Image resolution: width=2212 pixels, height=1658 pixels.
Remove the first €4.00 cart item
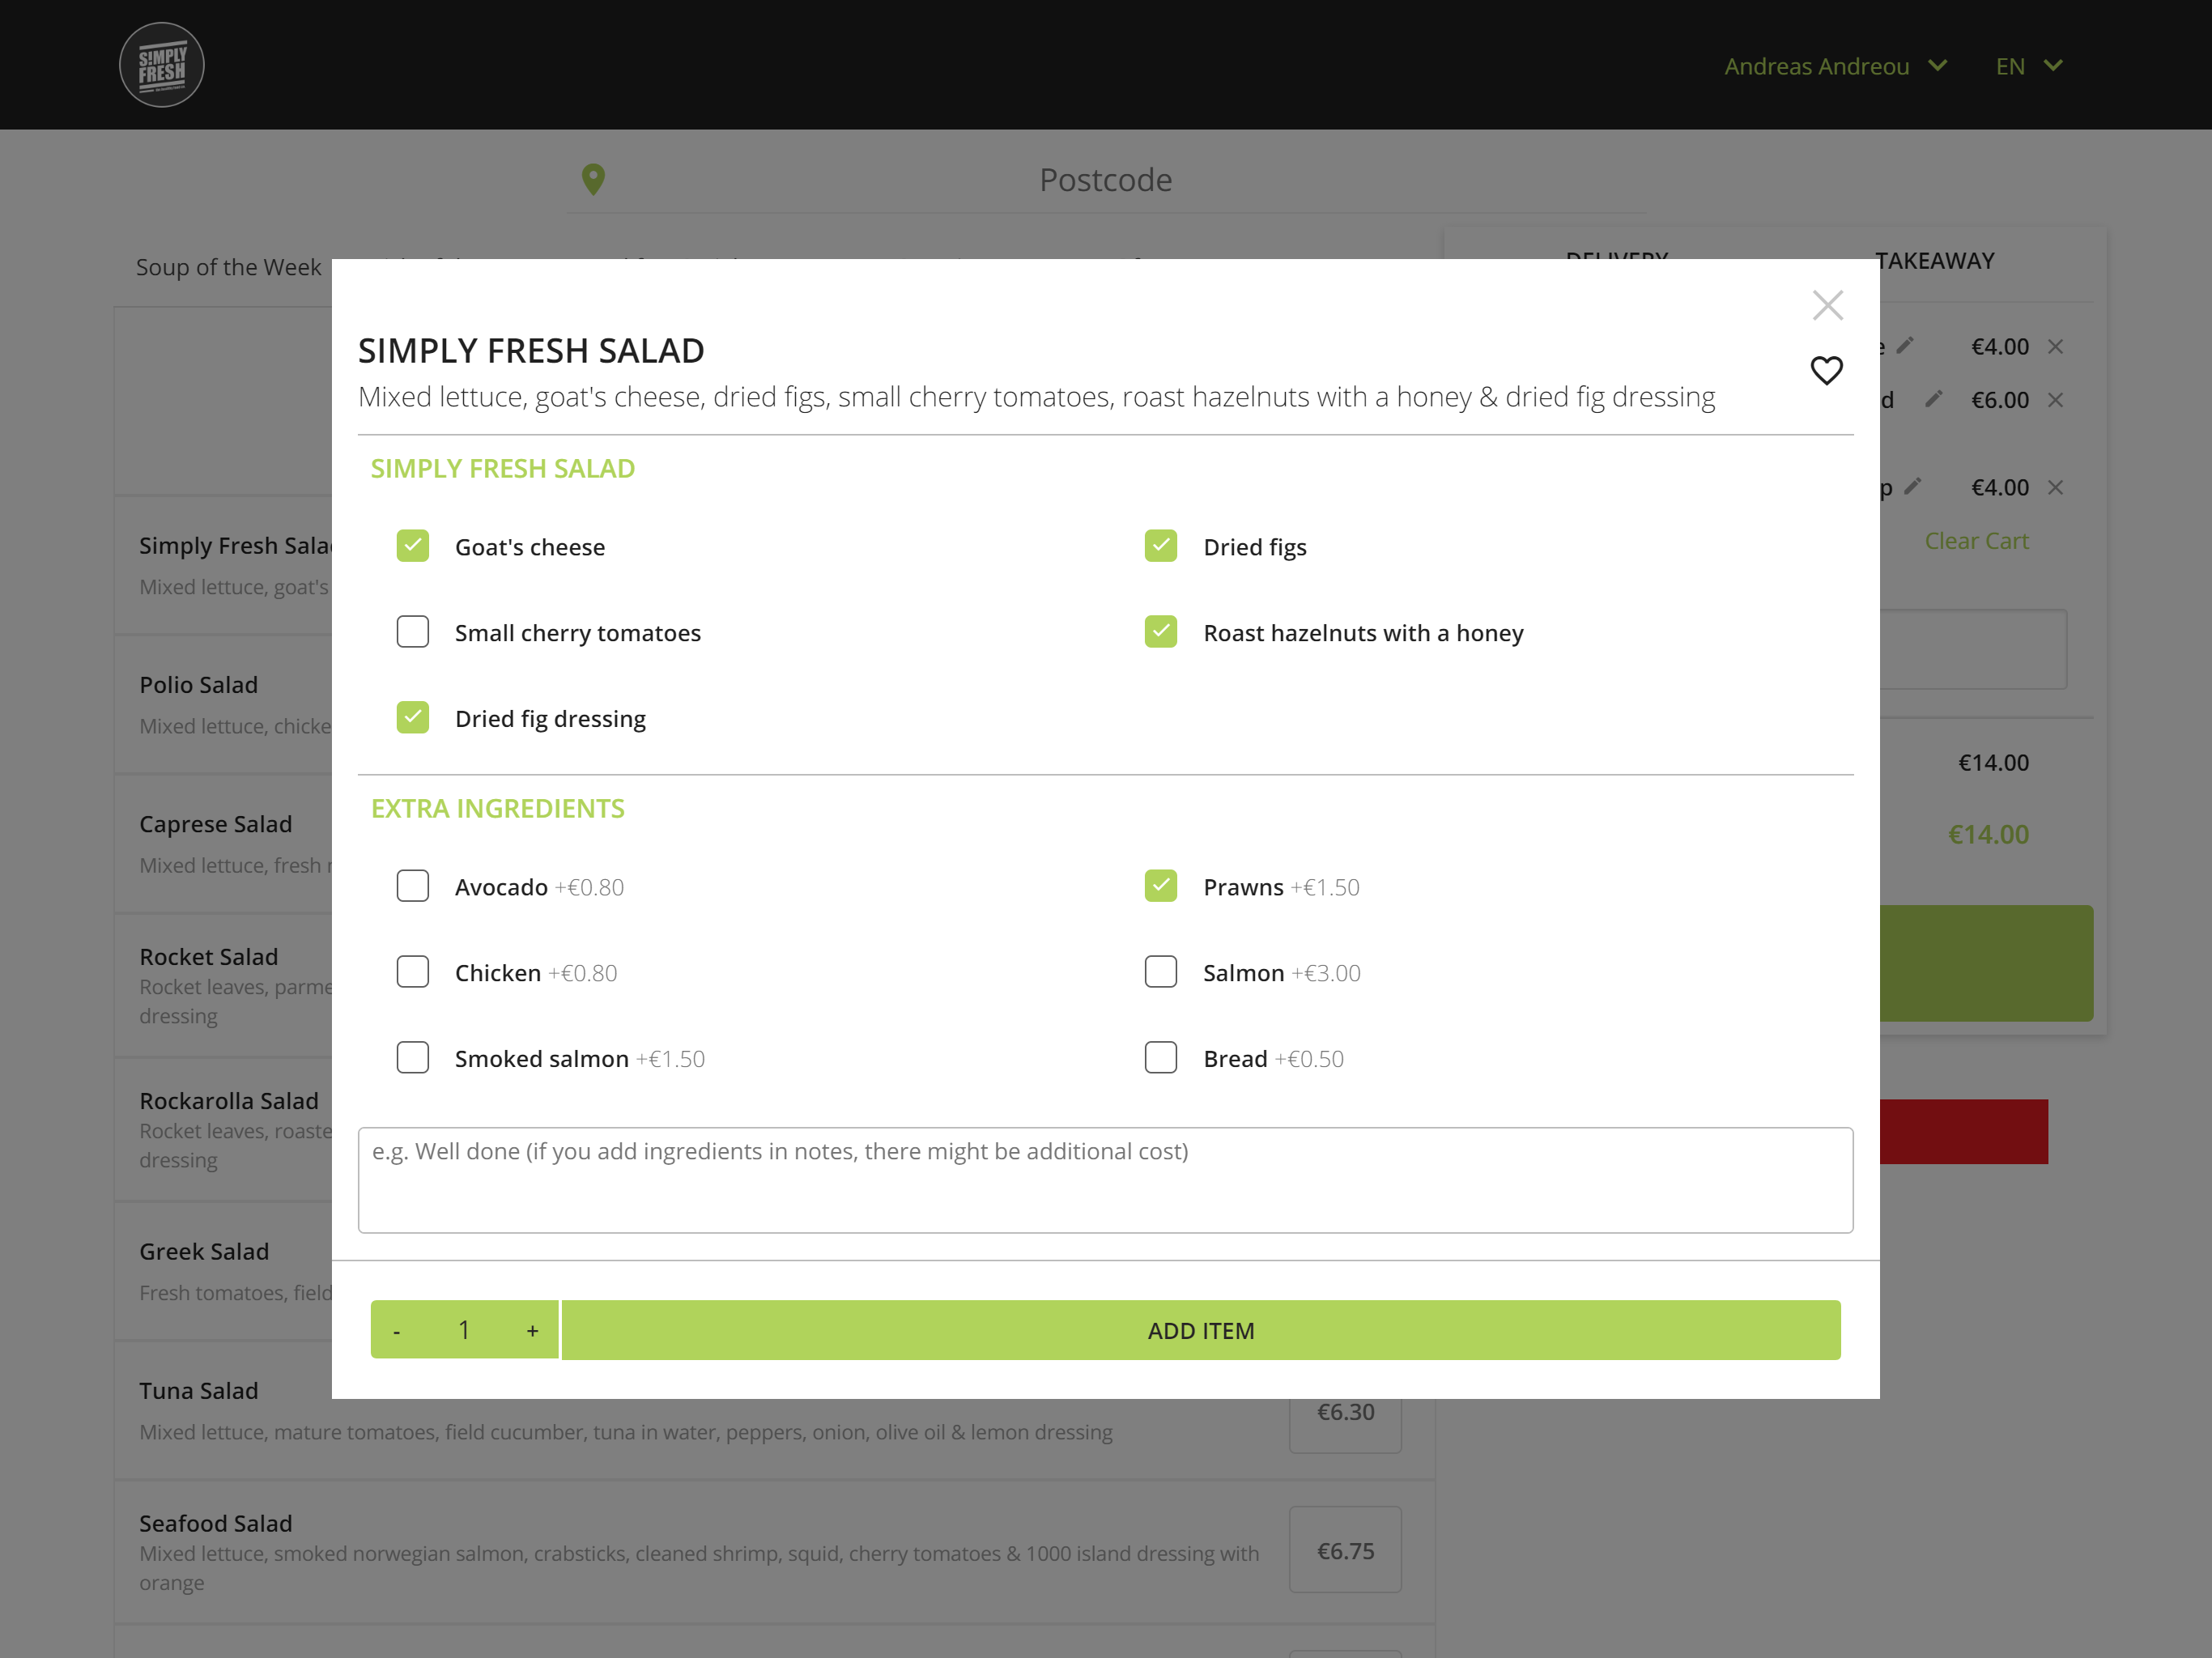click(2055, 347)
